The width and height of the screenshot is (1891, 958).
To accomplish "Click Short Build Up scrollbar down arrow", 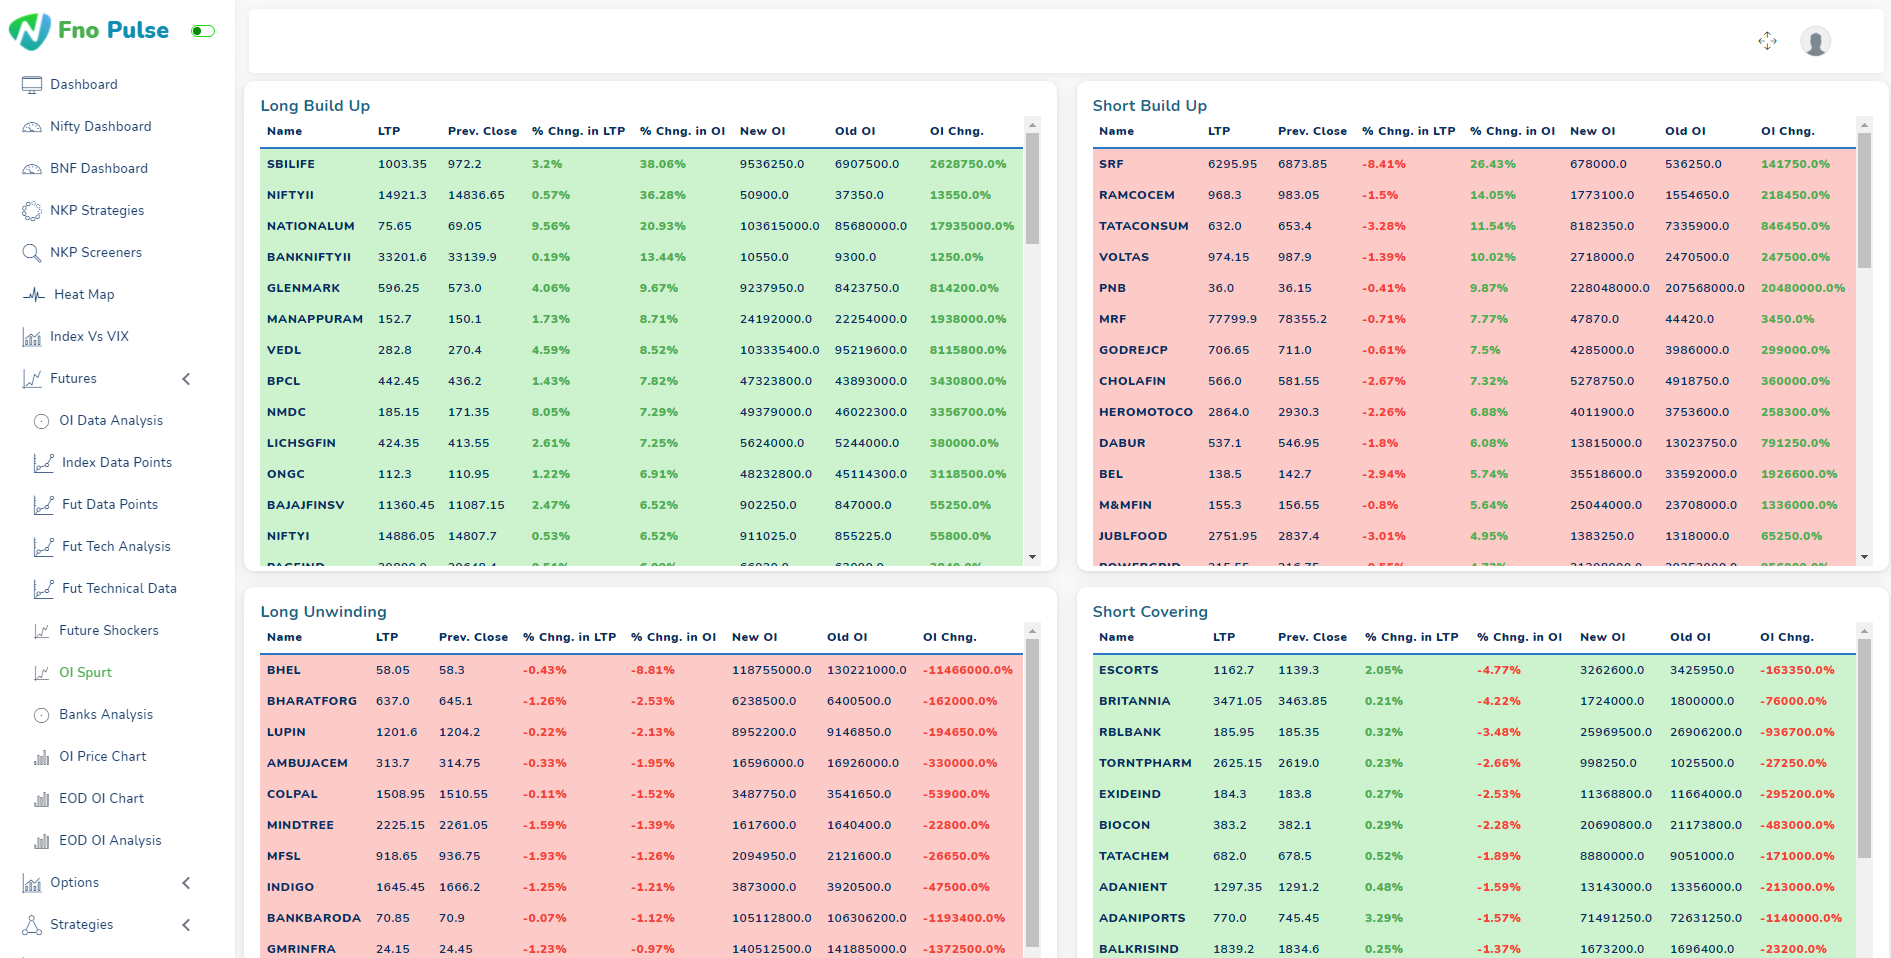I will click(x=1864, y=557).
